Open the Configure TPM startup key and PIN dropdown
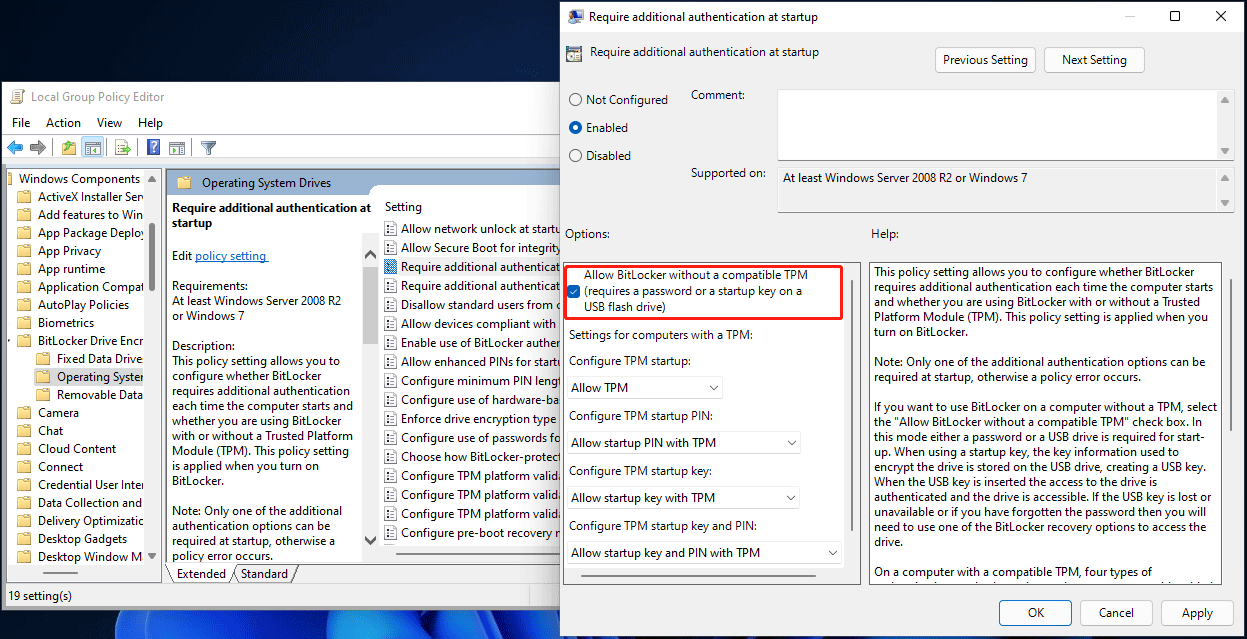 pos(705,553)
